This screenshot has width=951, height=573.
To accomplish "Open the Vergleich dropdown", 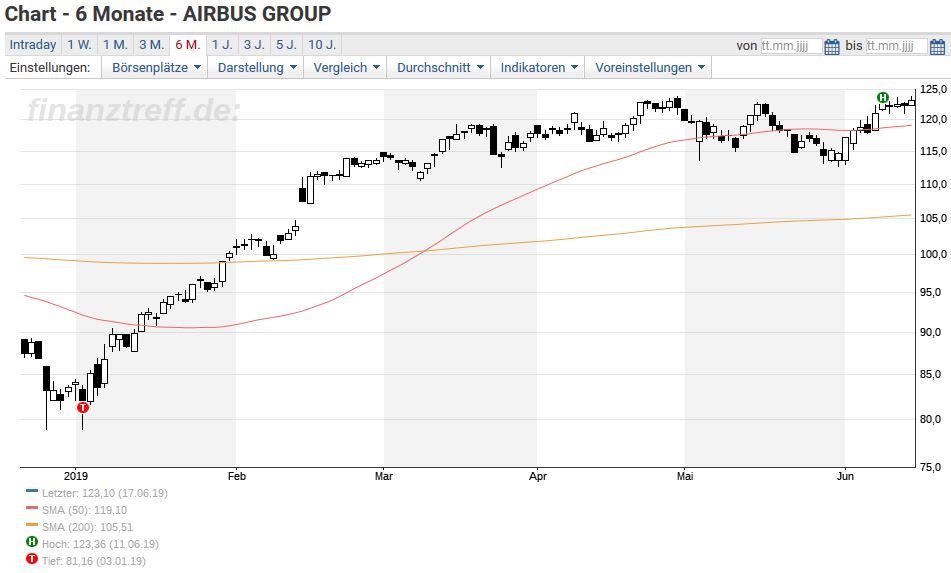I will point(346,67).
